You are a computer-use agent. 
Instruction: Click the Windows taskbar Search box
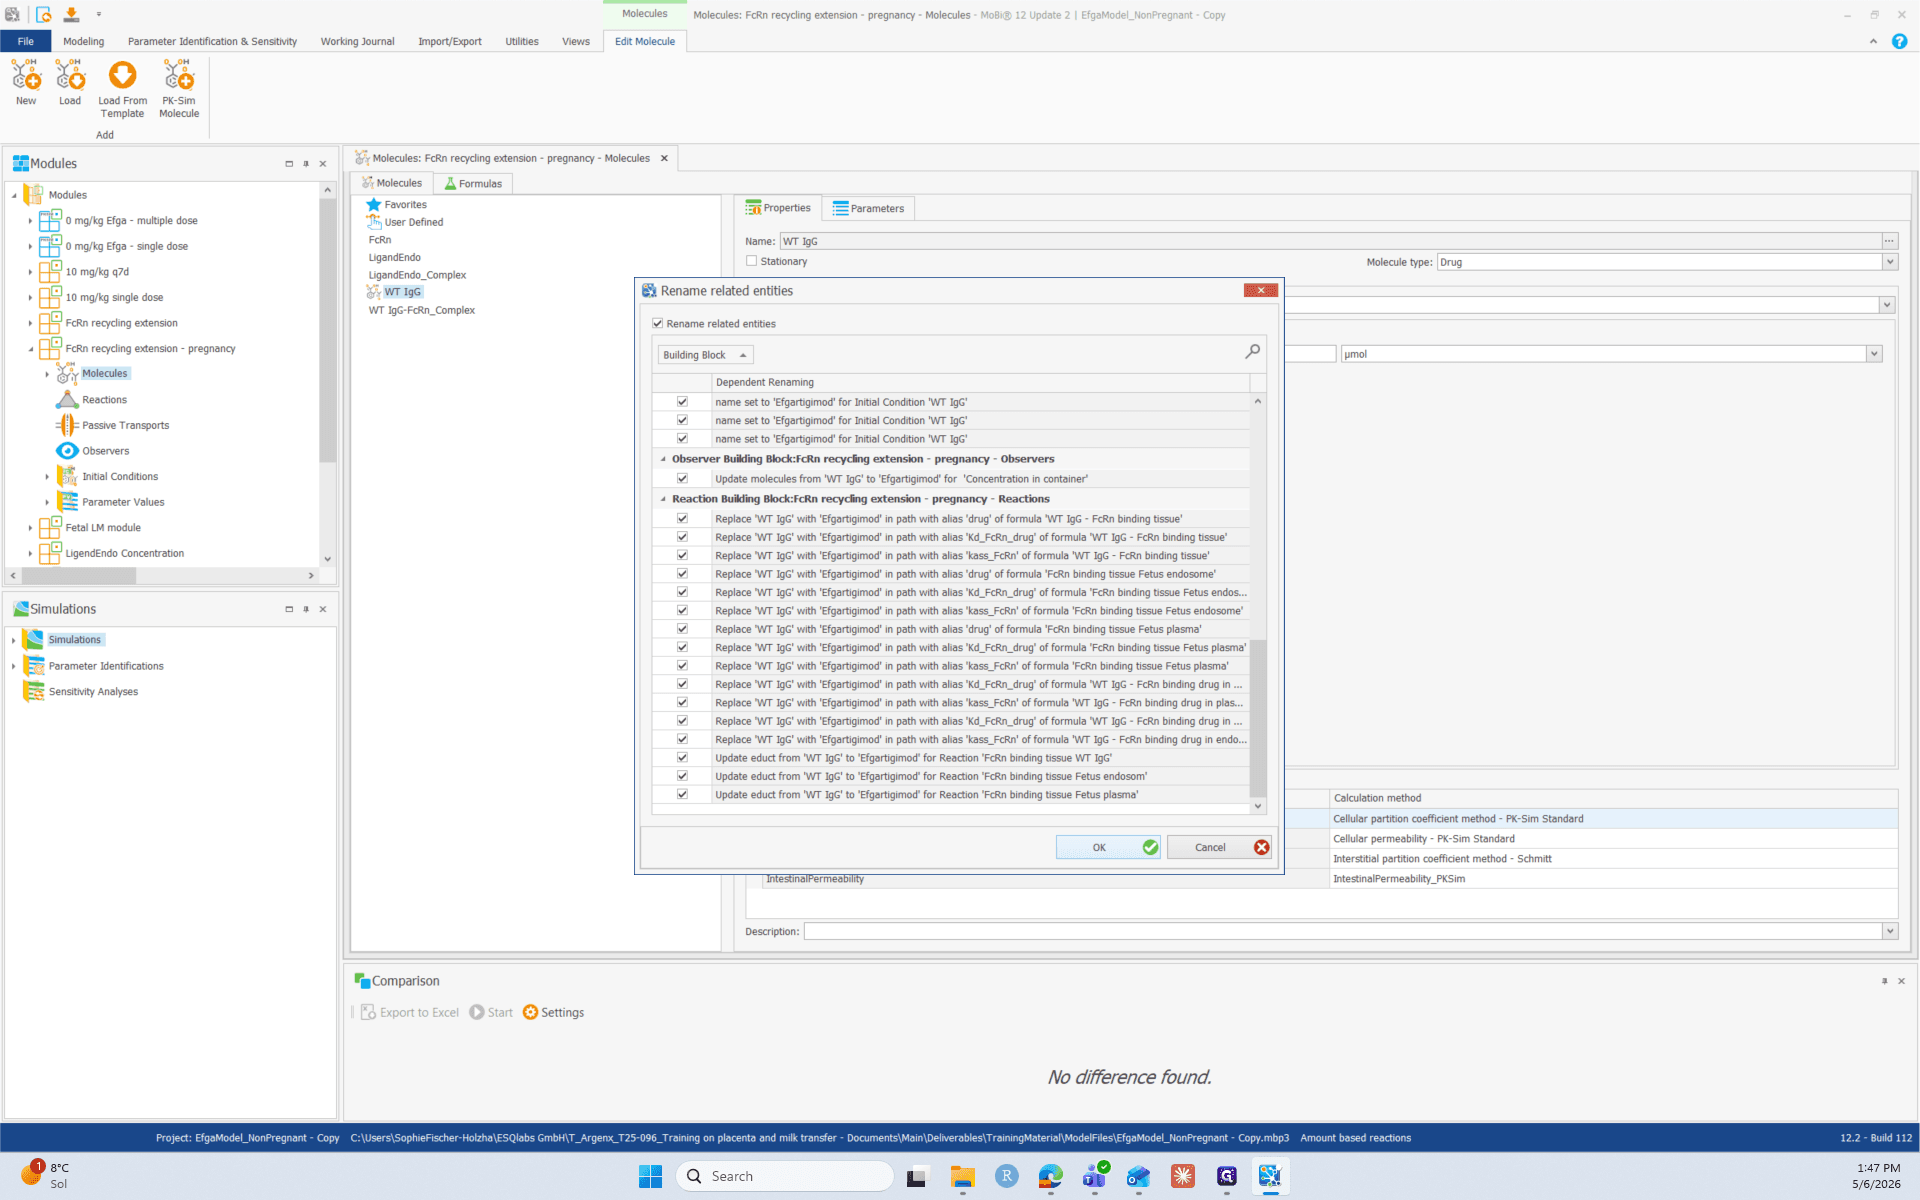click(x=785, y=1176)
